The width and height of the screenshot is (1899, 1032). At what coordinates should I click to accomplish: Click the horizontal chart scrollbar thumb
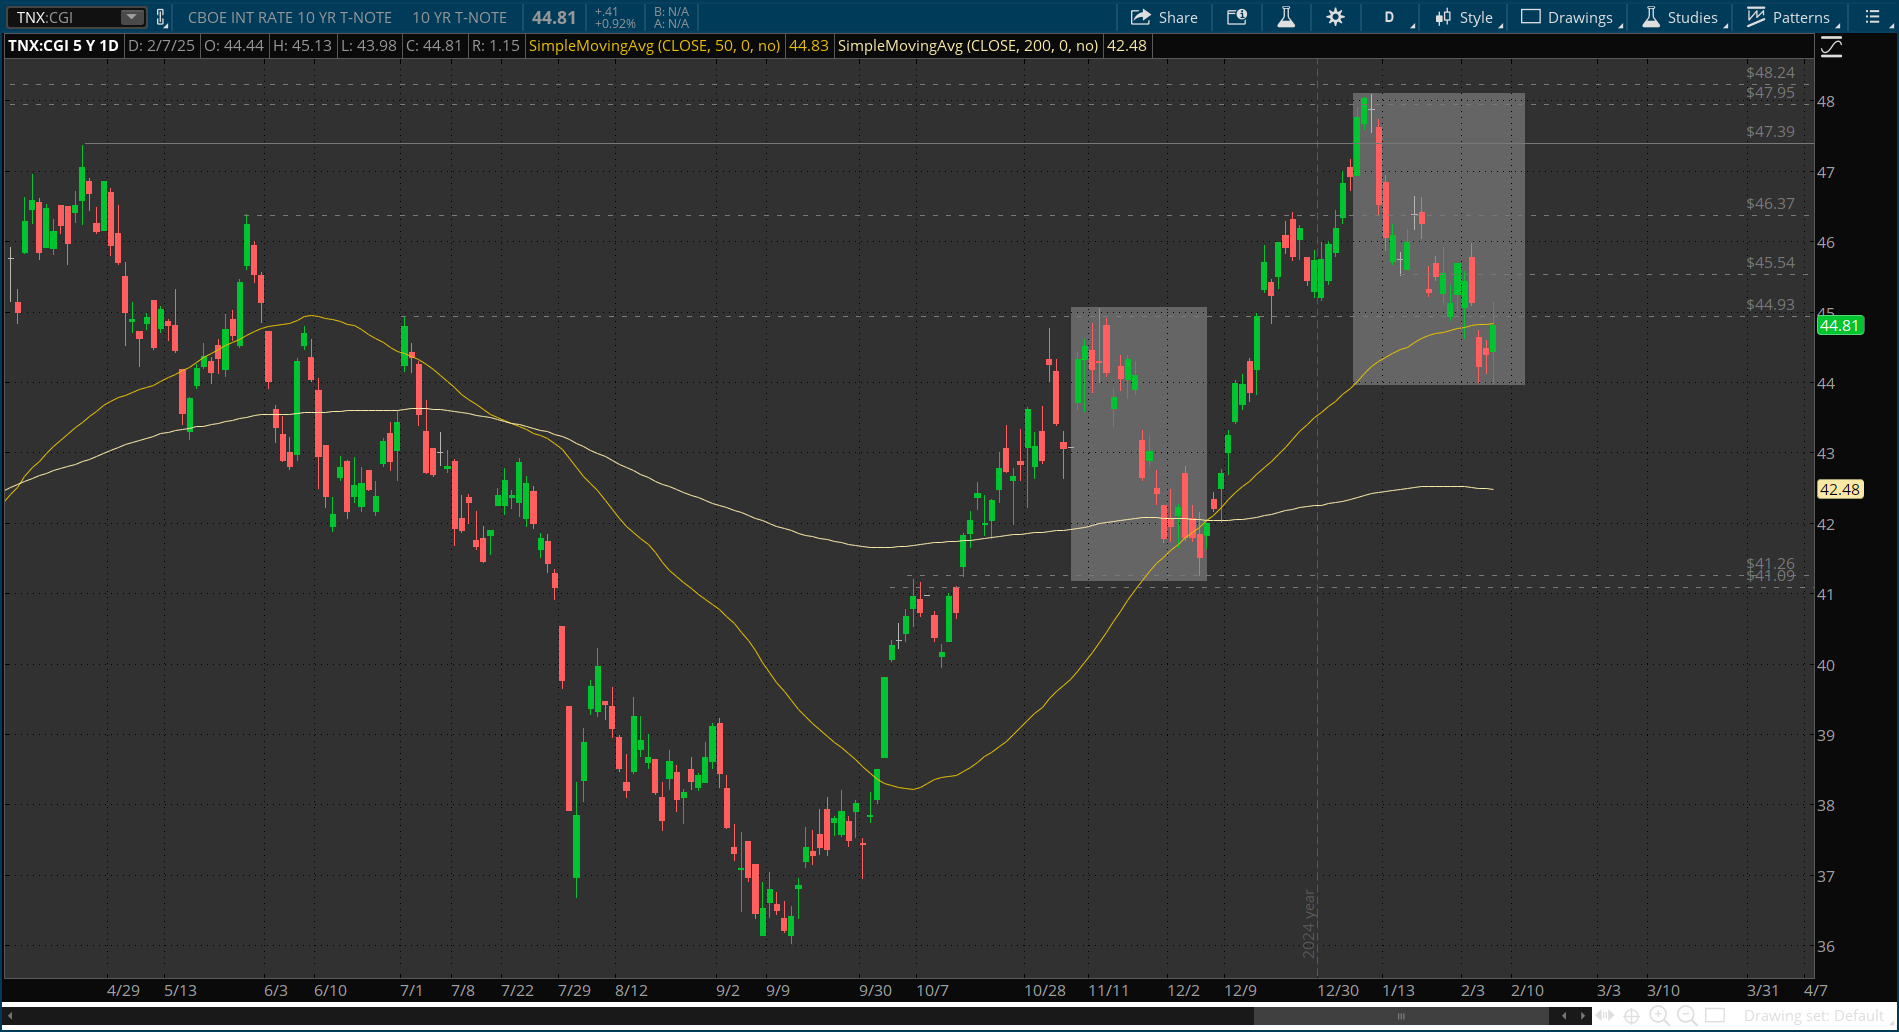1402,1016
